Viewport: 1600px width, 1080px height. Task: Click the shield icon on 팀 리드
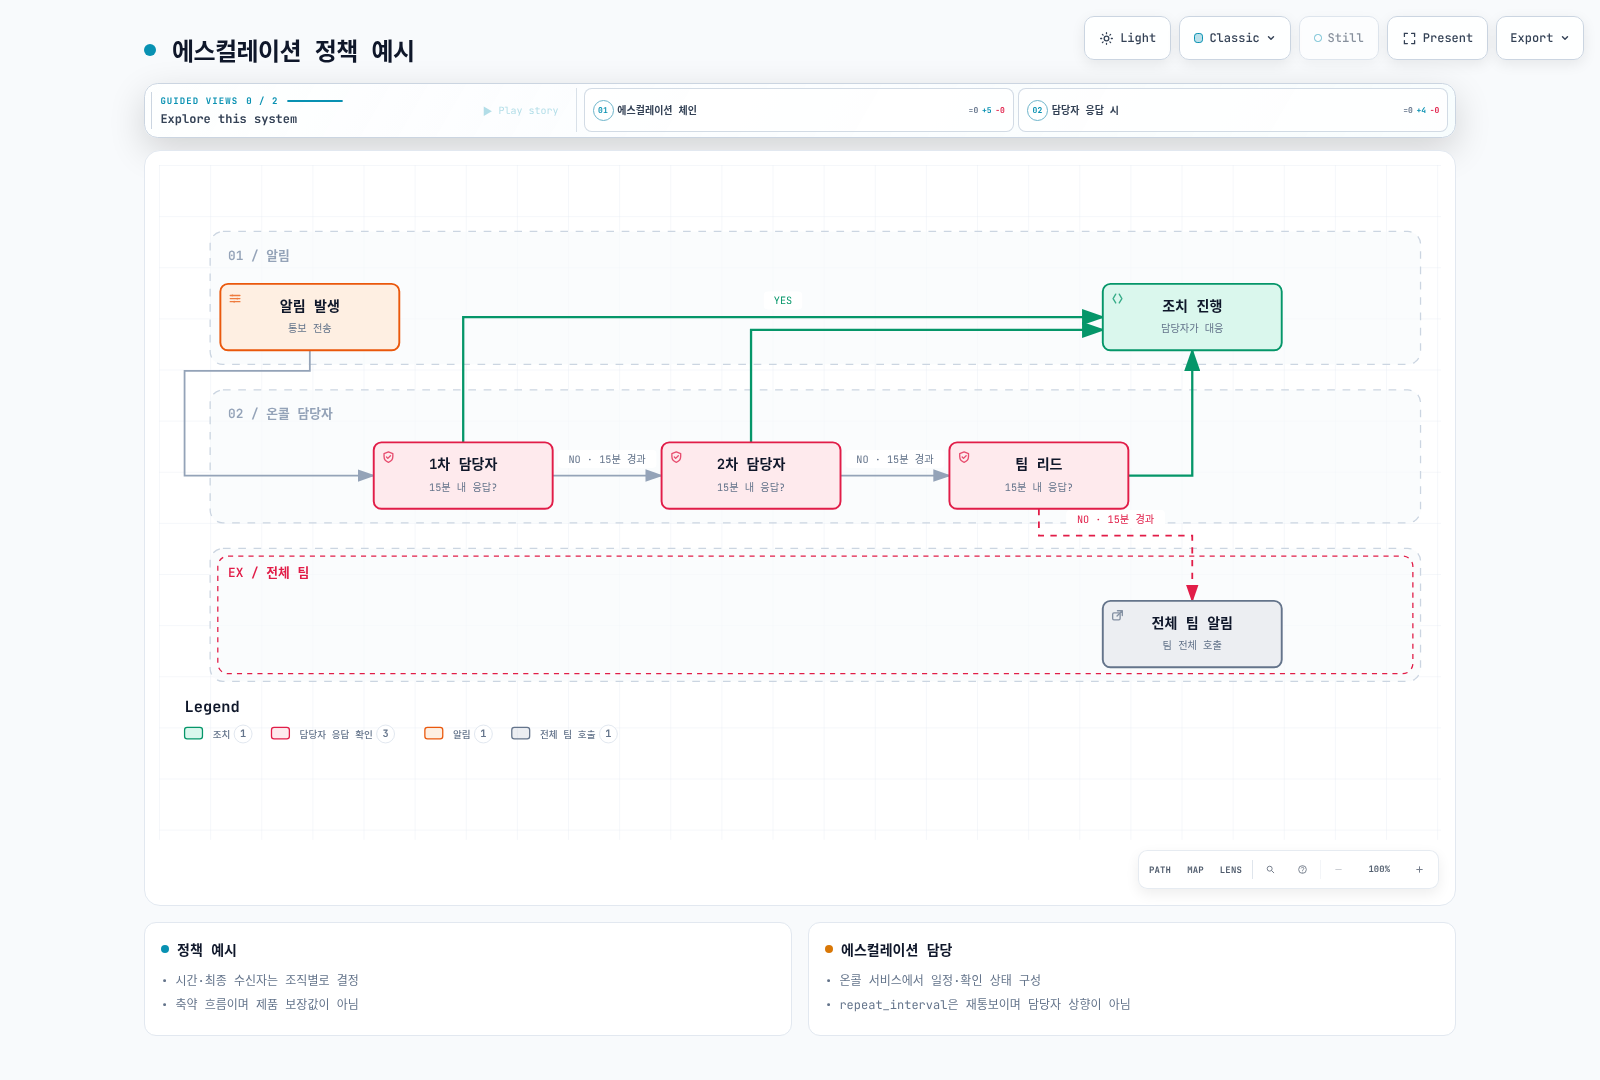pos(964,457)
